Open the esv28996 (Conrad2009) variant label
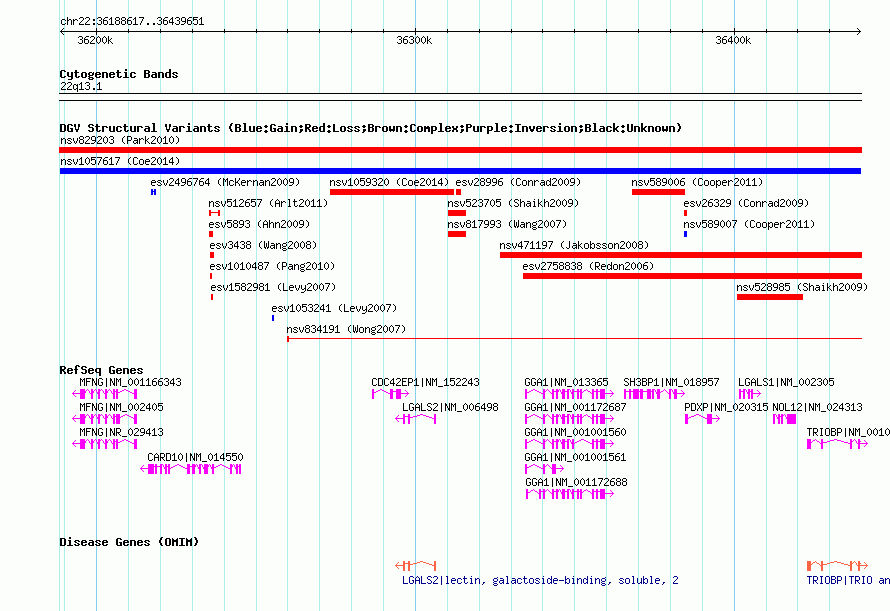The image size is (890, 611). 518,182
